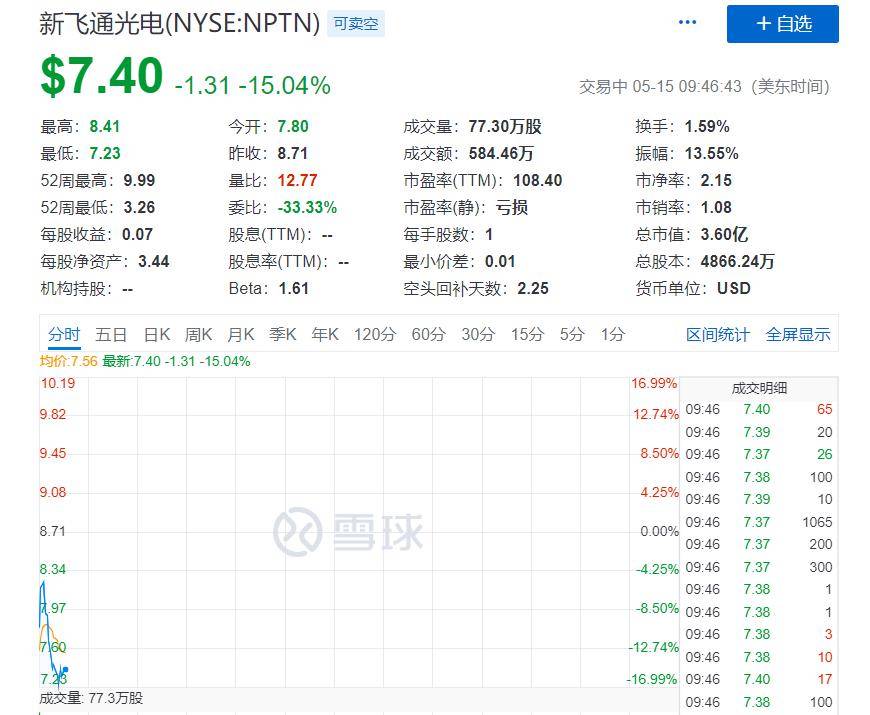Switch to the 周K weekly chart
The width and height of the screenshot is (870, 715).
click(x=199, y=334)
